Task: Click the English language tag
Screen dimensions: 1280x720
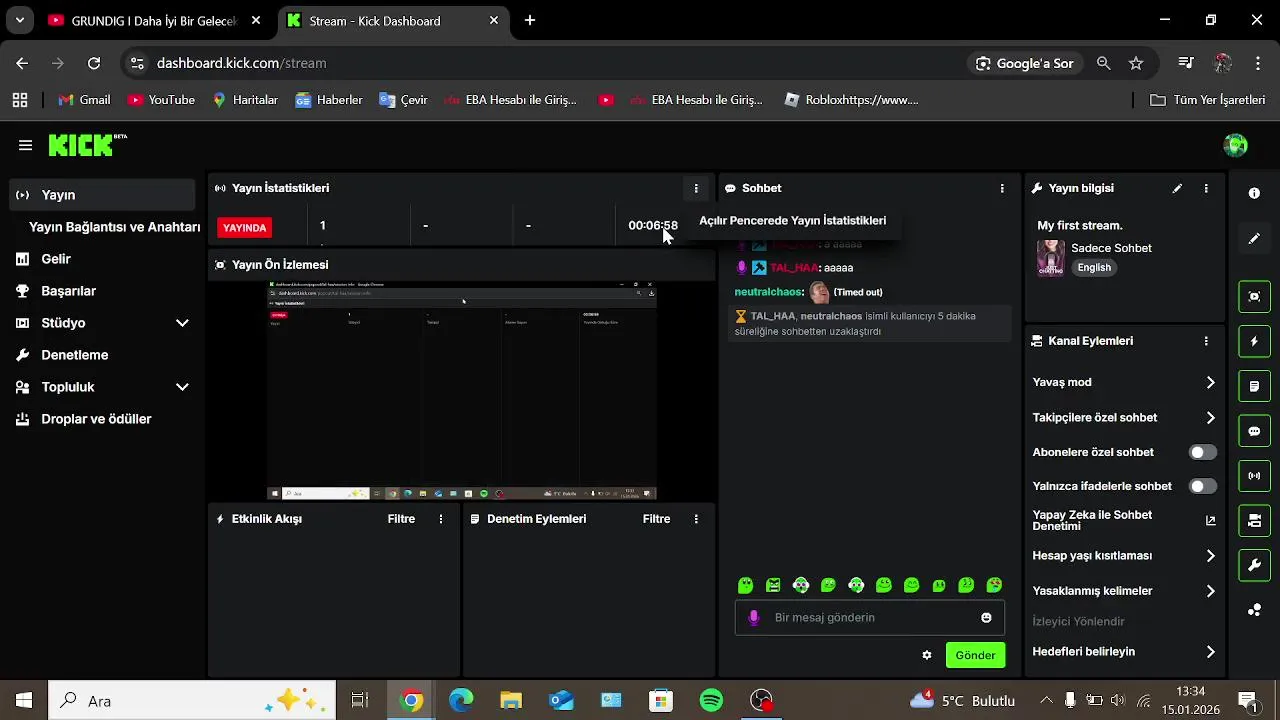Action: (x=1094, y=268)
